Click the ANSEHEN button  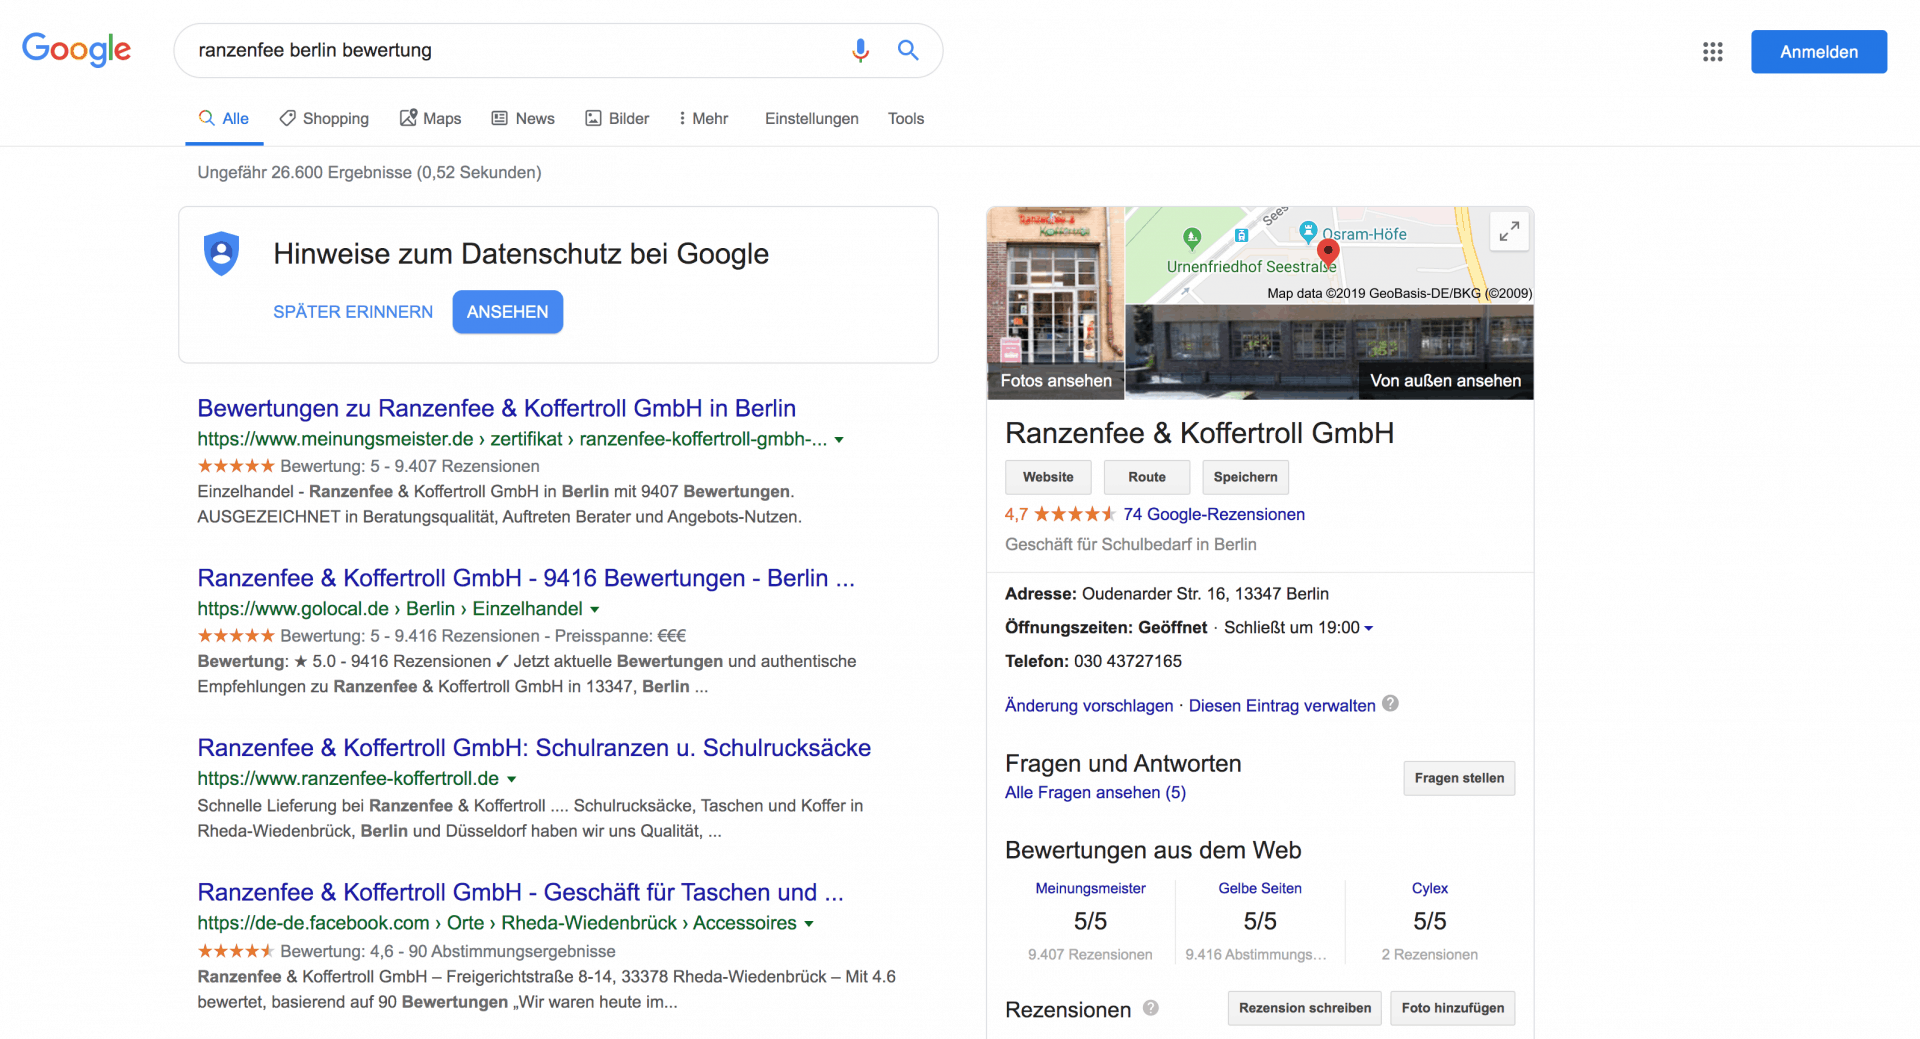507,312
